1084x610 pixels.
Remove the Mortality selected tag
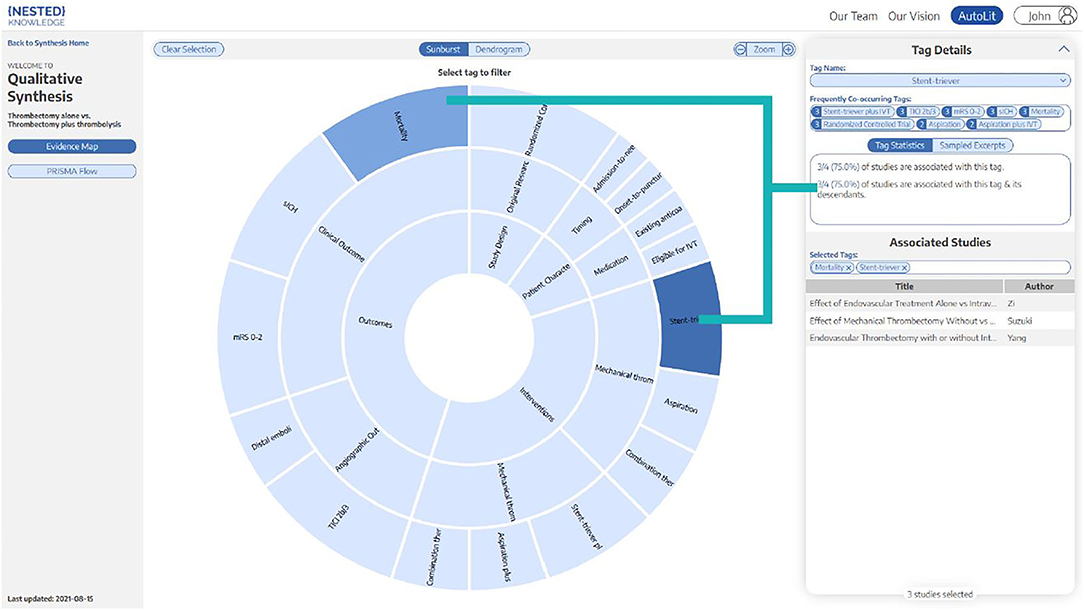pyautogui.click(x=849, y=268)
